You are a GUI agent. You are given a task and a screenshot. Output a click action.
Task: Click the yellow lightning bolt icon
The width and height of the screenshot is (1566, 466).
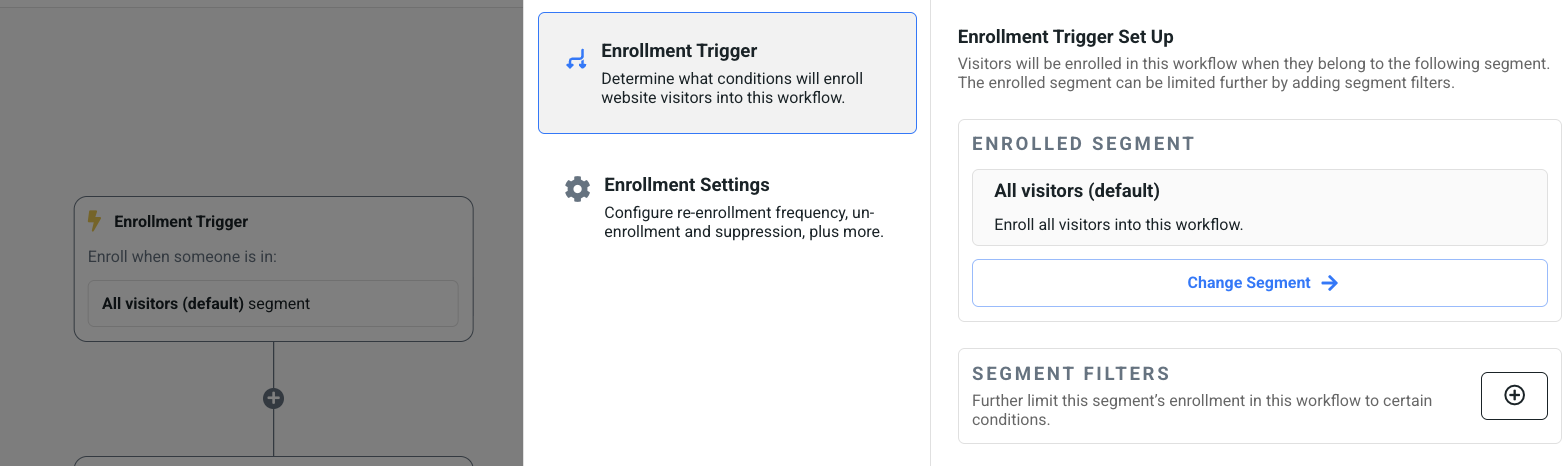[x=95, y=221]
